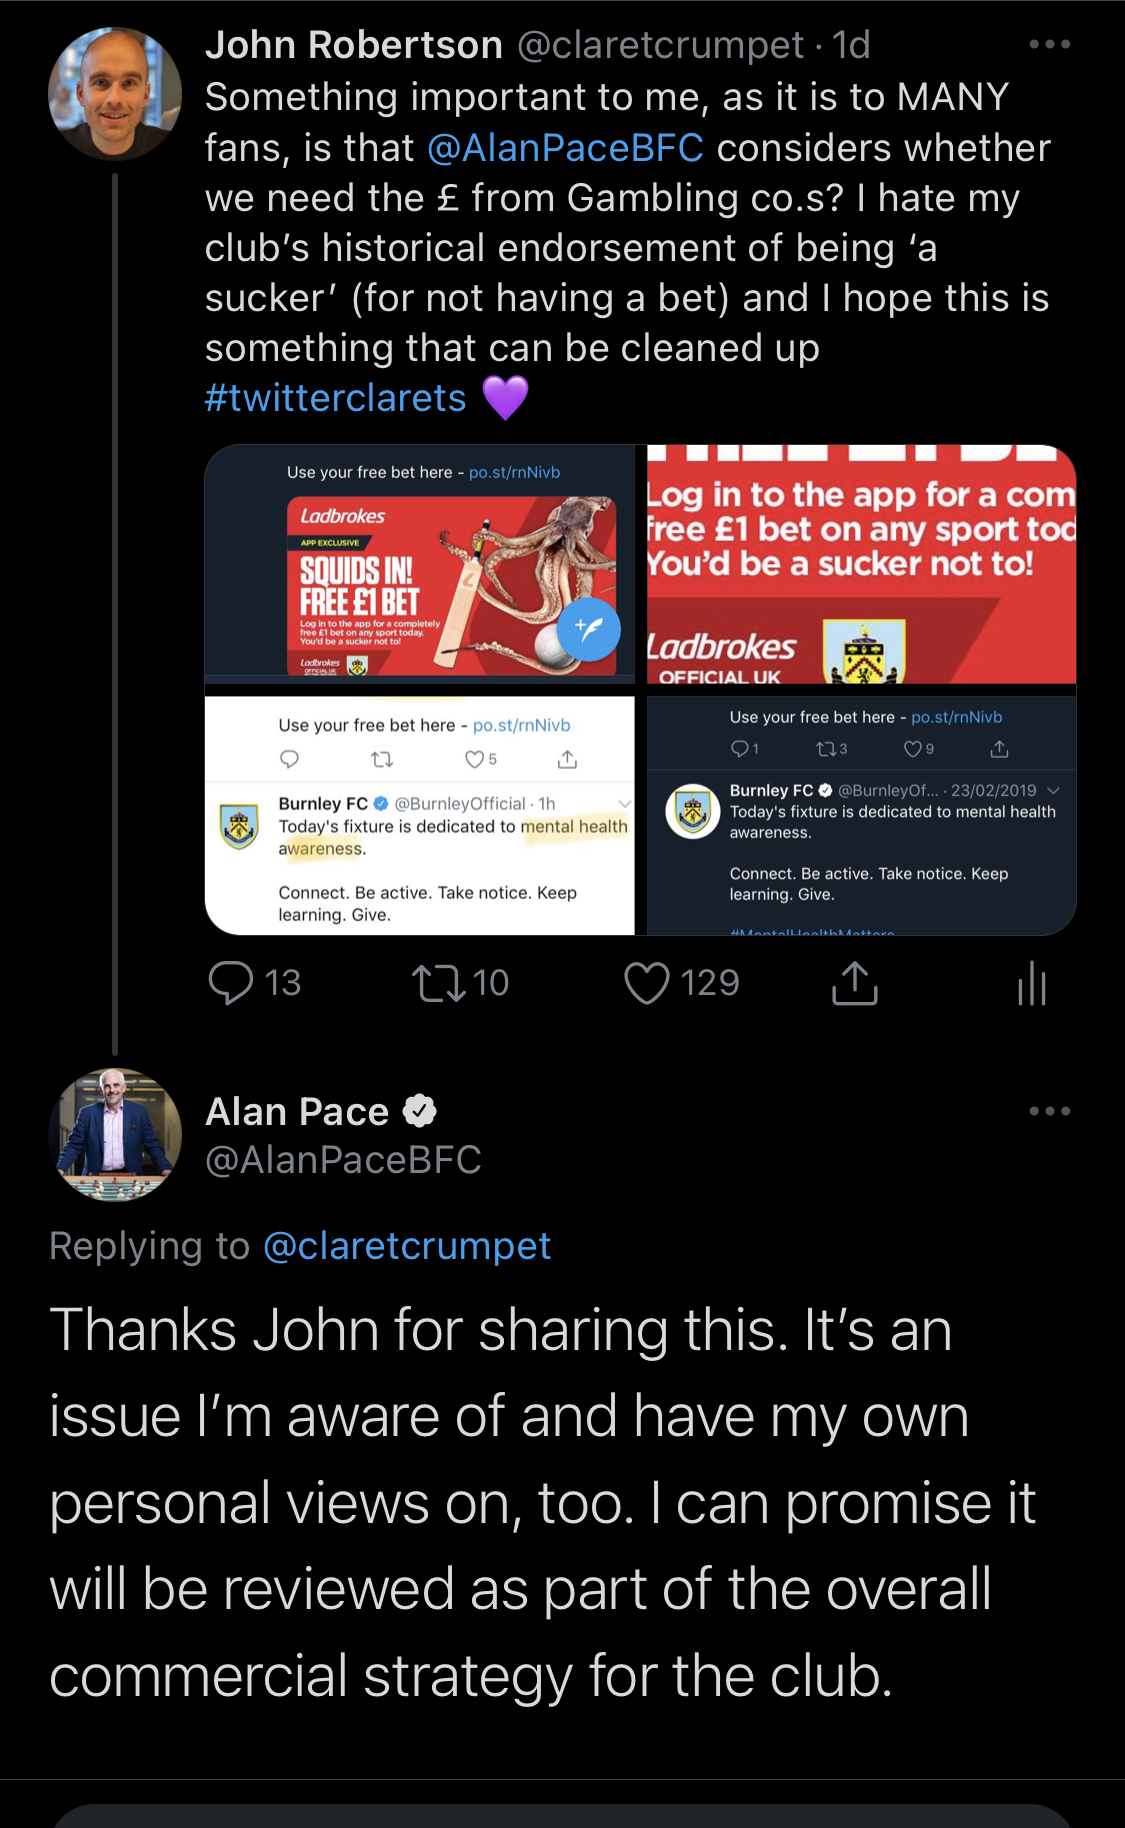The height and width of the screenshot is (1828, 1125).
Task: Open more options for John Robertson's tweet
Action: [1049, 44]
